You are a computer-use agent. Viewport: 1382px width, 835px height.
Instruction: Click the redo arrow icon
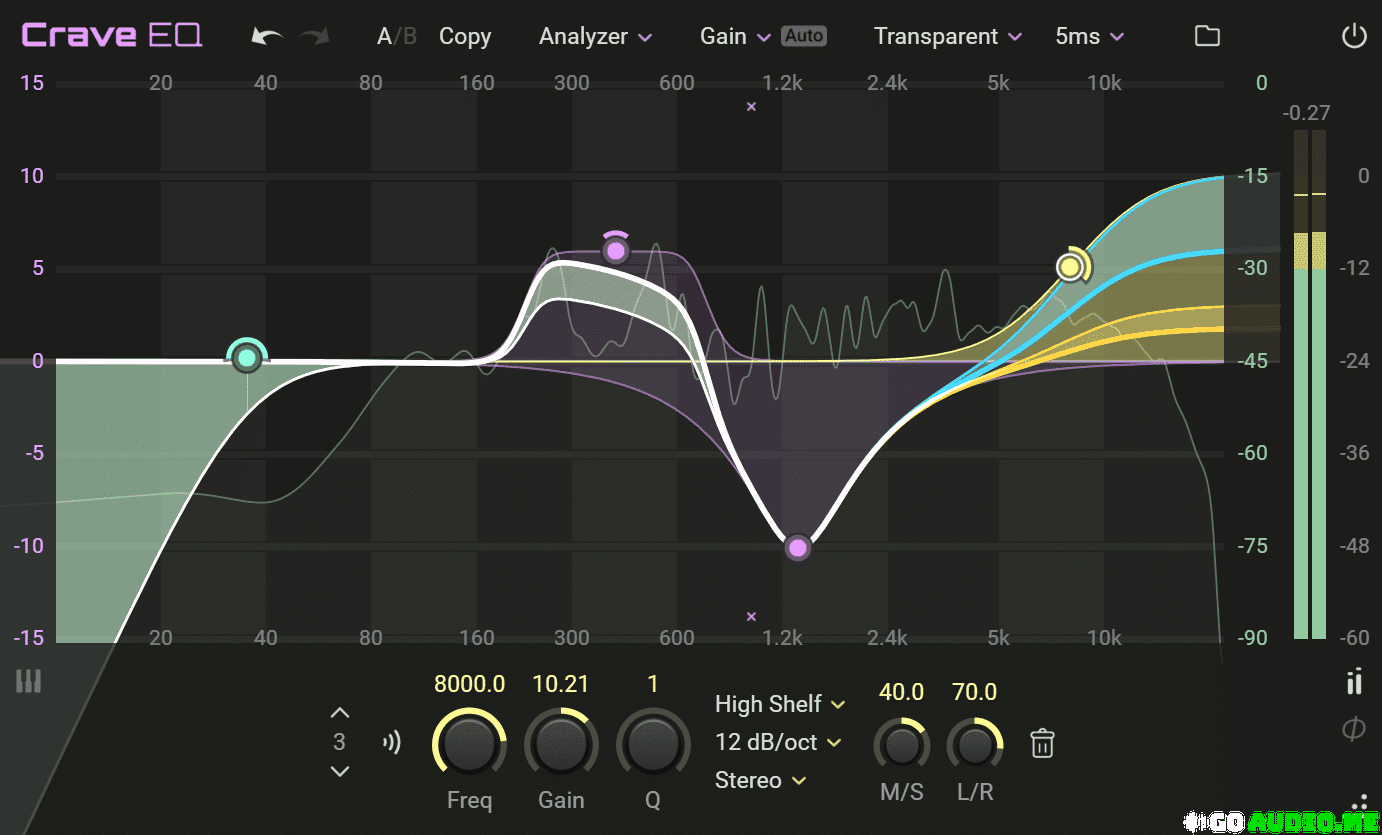coord(315,37)
